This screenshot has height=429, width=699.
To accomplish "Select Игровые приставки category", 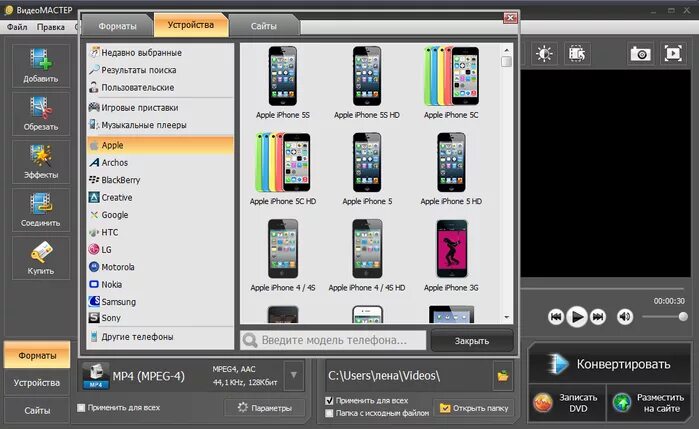I will pos(160,107).
